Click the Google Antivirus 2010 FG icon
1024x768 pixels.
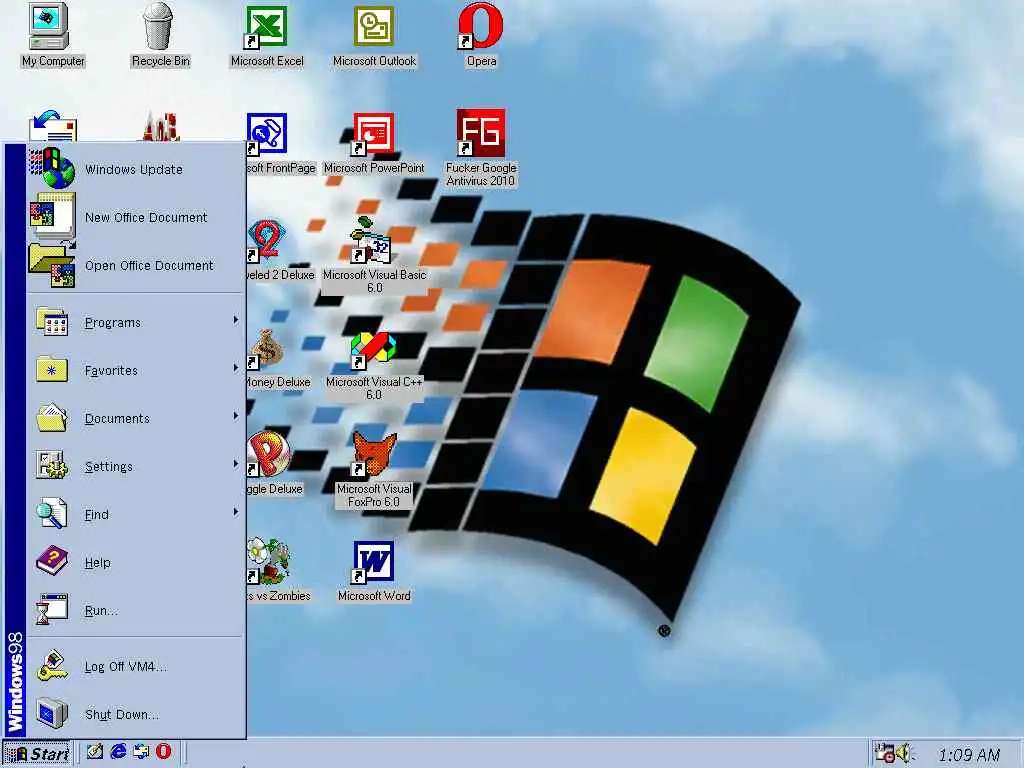(480, 133)
